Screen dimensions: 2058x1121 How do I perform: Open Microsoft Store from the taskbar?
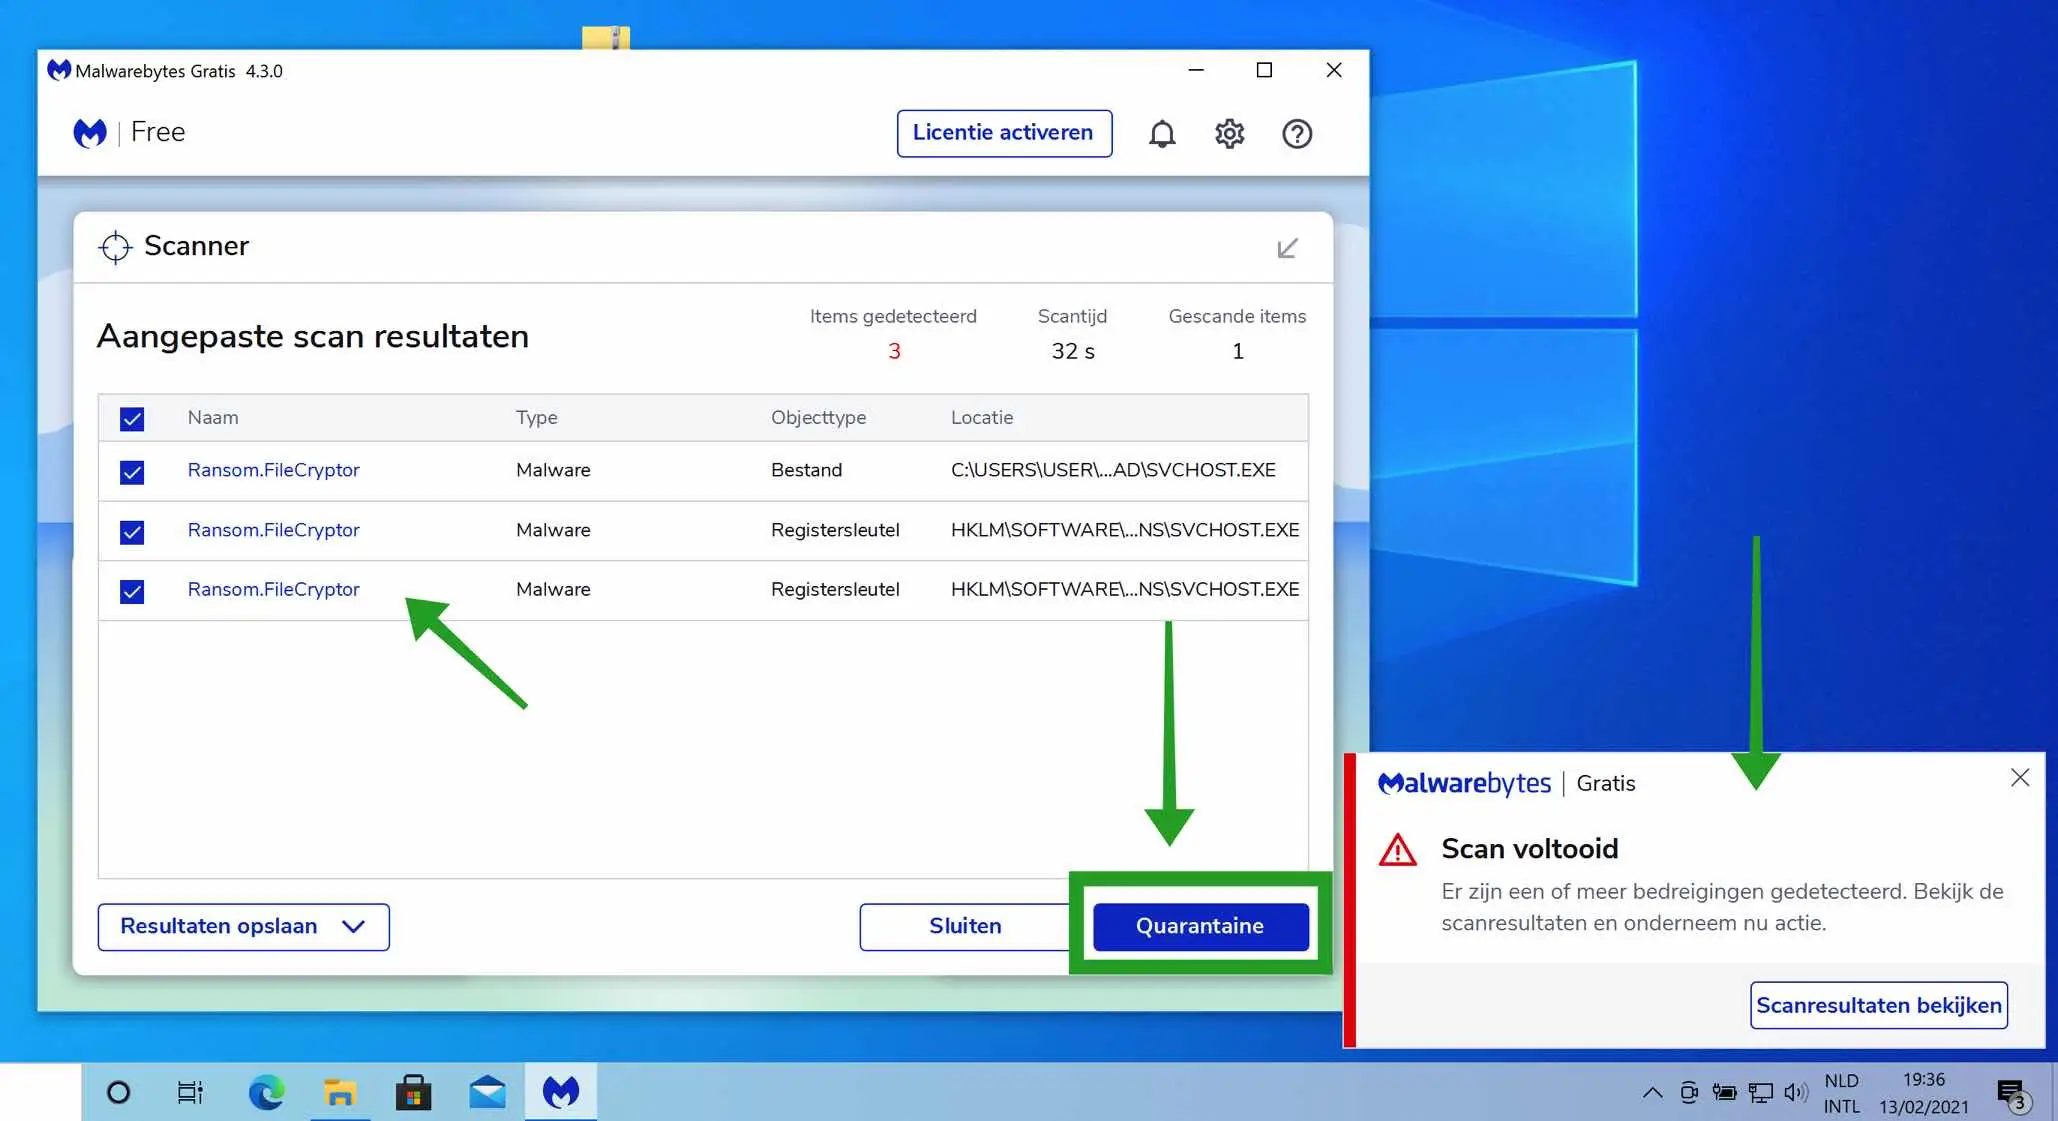413,1092
